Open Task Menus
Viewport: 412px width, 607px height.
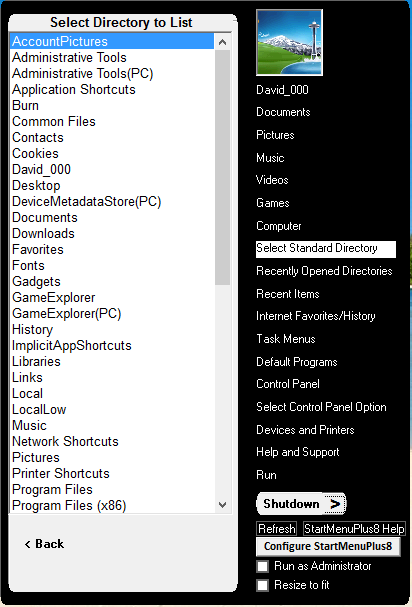pos(286,339)
